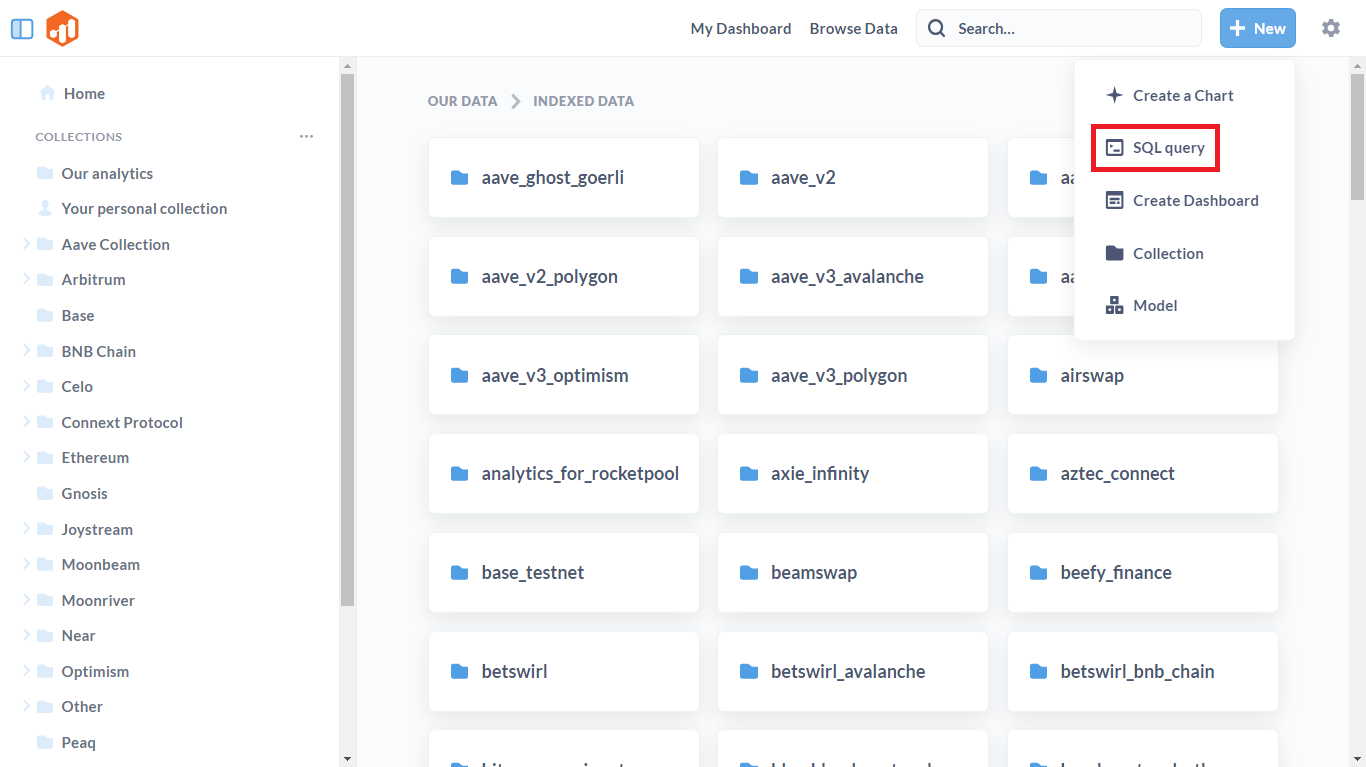Expand the Moonbeam collection chevron

coord(26,564)
